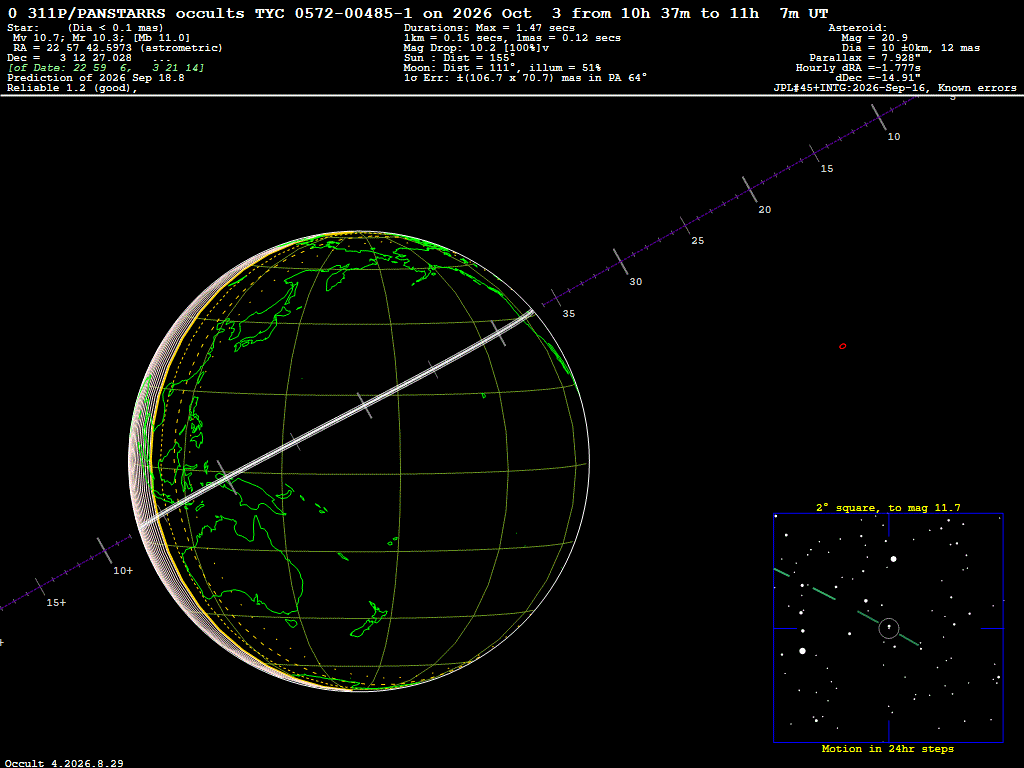This screenshot has height=768, width=1024.
Task: Select the minute 25 tick label
Action: [697, 241]
